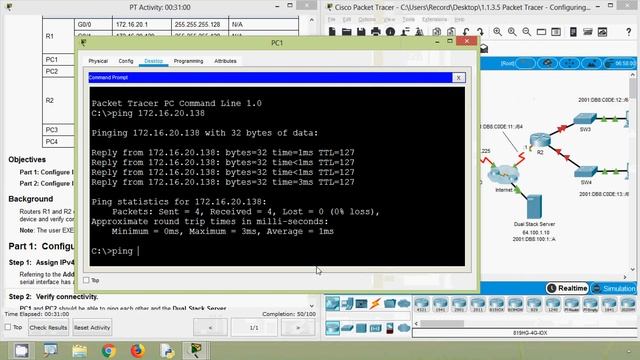The height and width of the screenshot is (360, 640).
Task: Click switch SW3 in the topology
Action: (585, 118)
